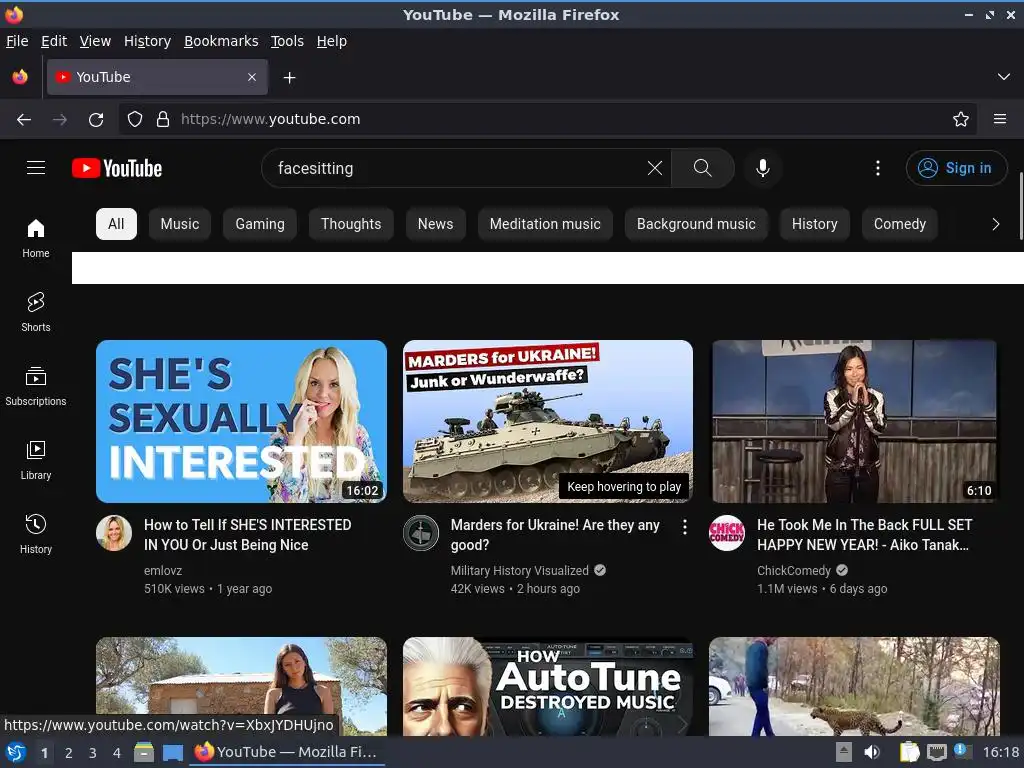Open the File menu
The image size is (1024, 768).
(x=17, y=41)
